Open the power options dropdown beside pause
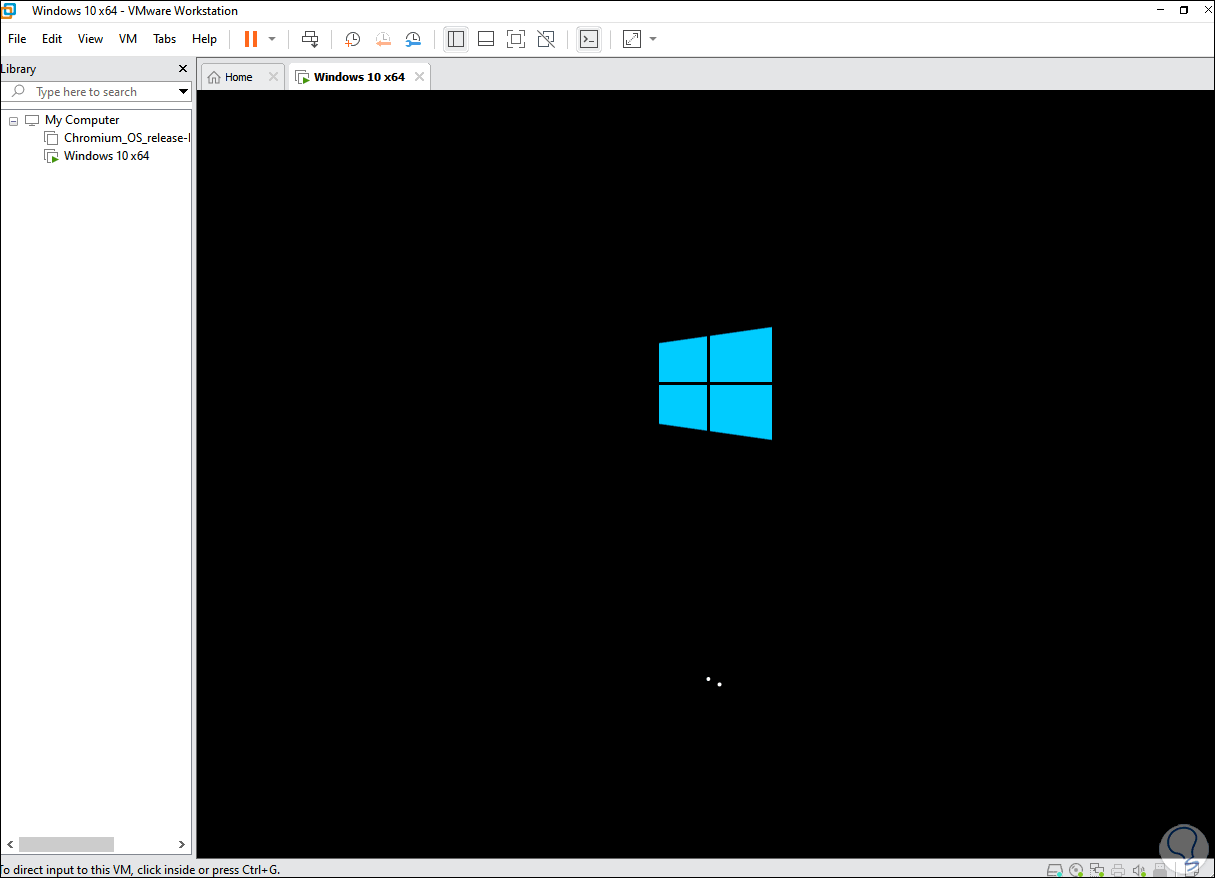This screenshot has height=878, width=1215. 272,39
